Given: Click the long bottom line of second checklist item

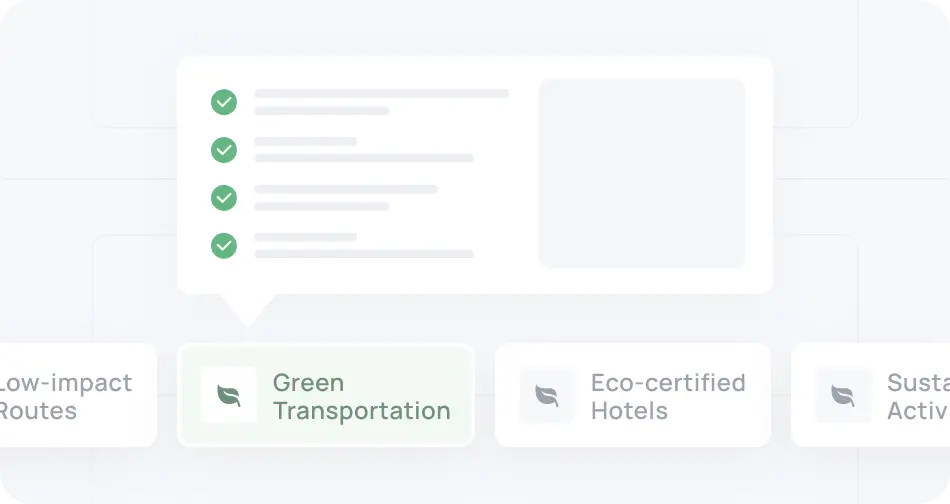Looking at the screenshot, I should tap(364, 158).
